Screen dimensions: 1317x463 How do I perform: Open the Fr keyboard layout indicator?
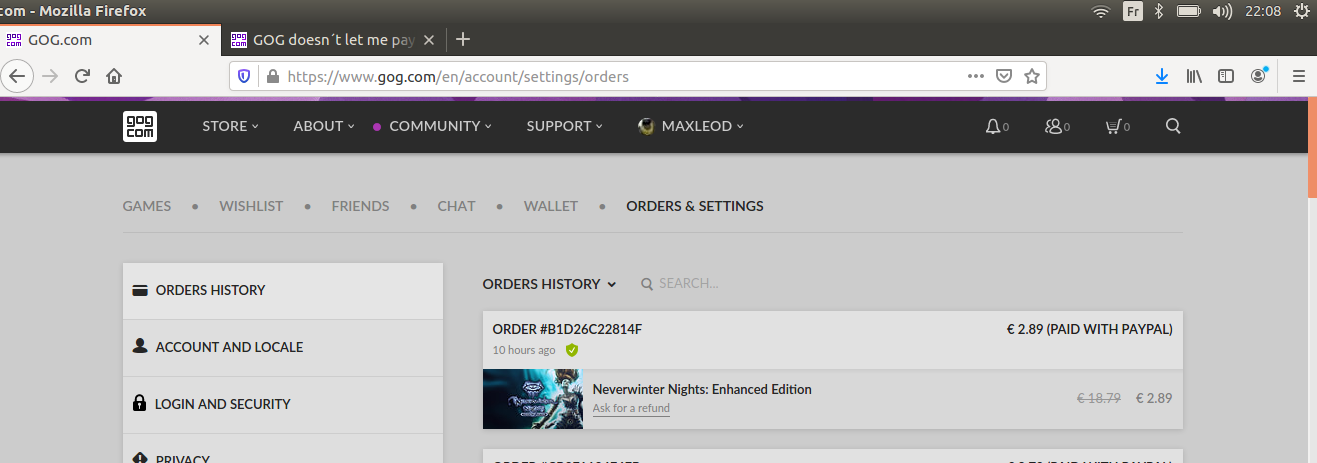[x=1132, y=11]
